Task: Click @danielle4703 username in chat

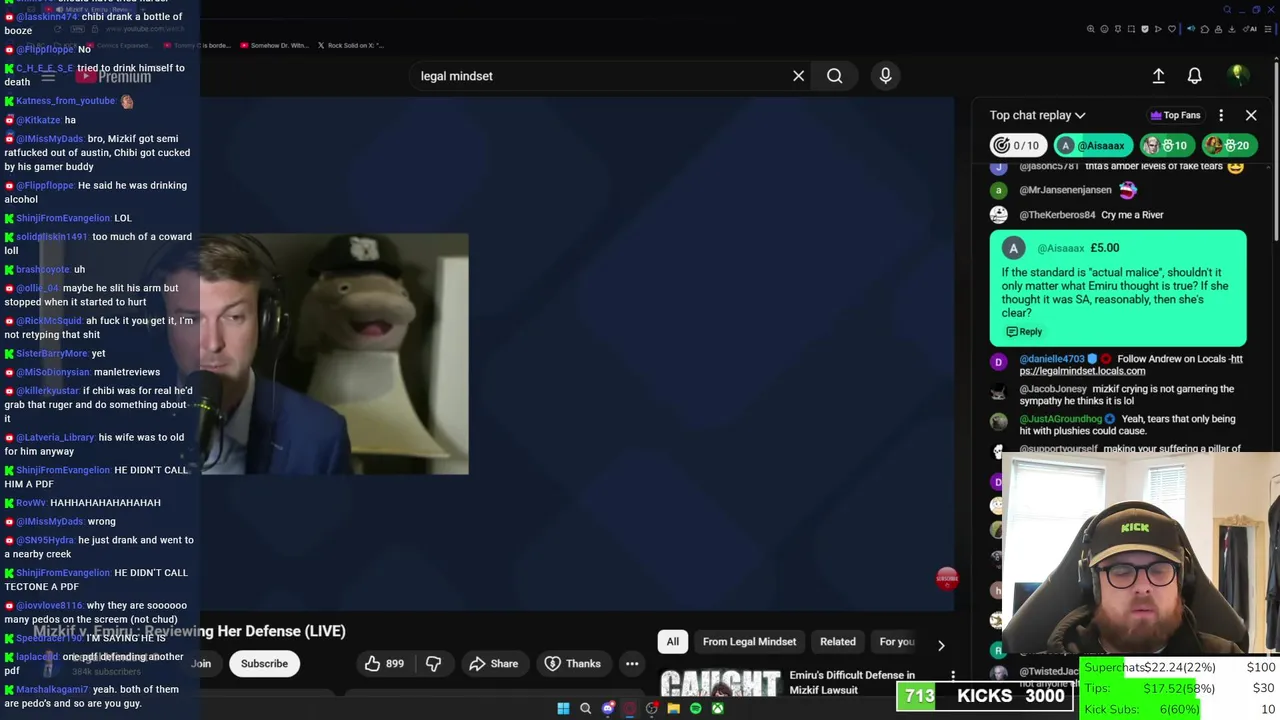Action: click(1052, 359)
